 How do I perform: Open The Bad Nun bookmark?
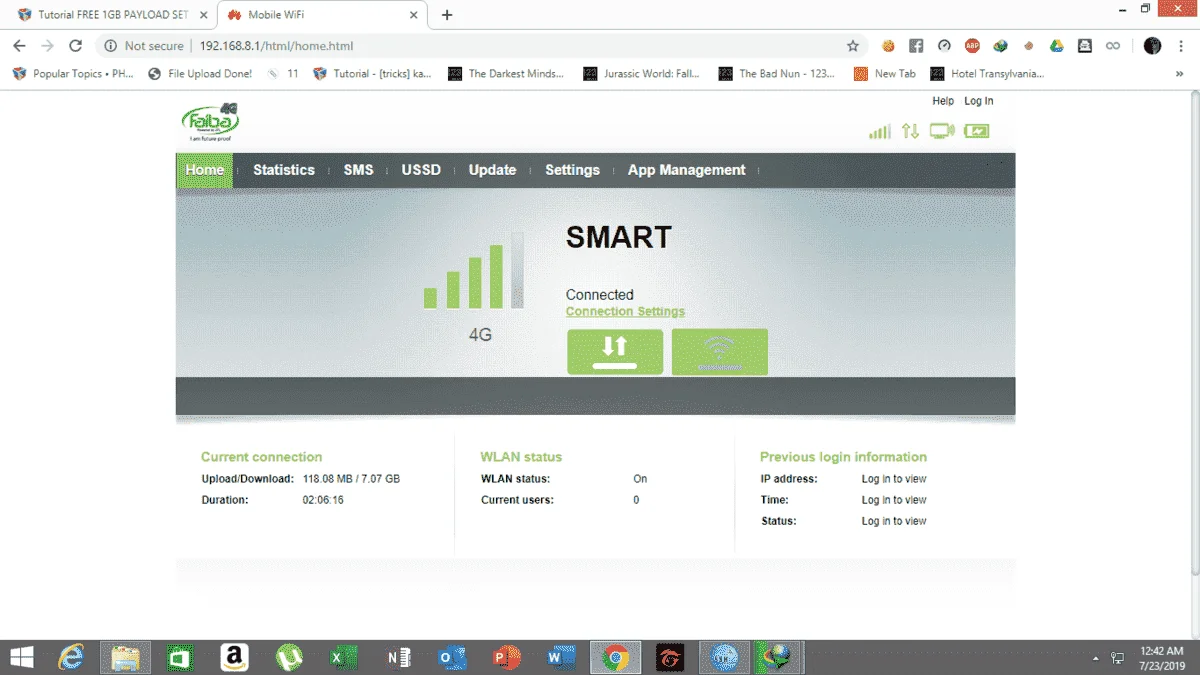pyautogui.click(x=777, y=73)
